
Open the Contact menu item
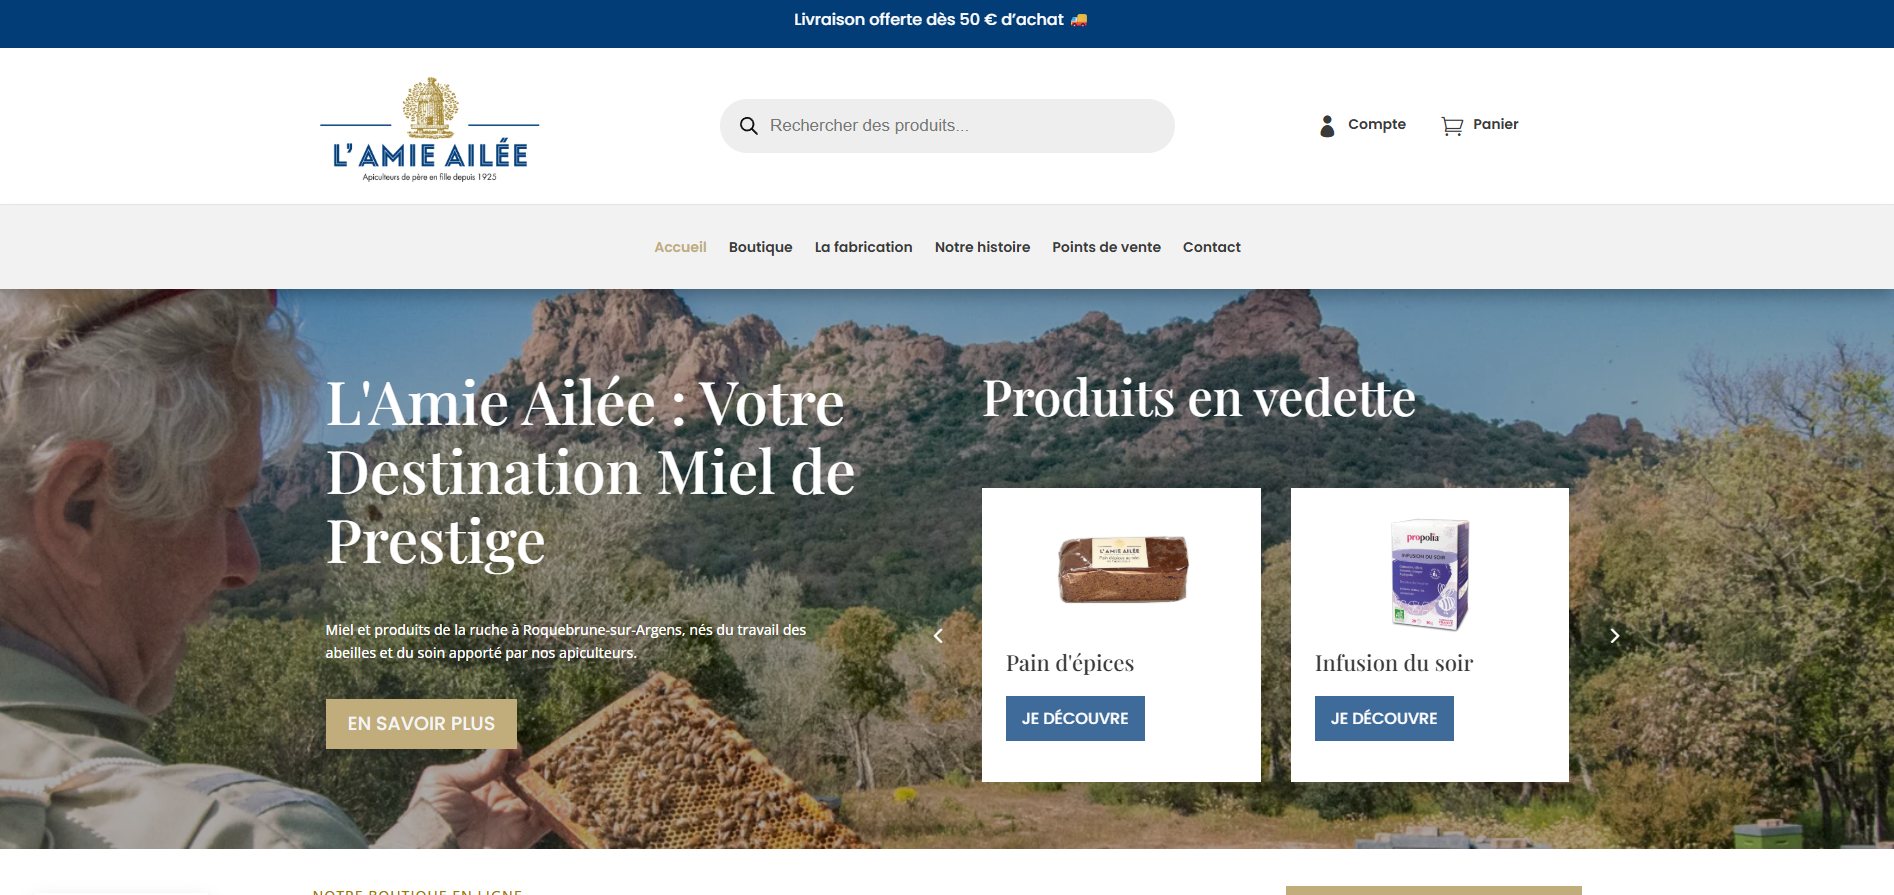[x=1211, y=247]
